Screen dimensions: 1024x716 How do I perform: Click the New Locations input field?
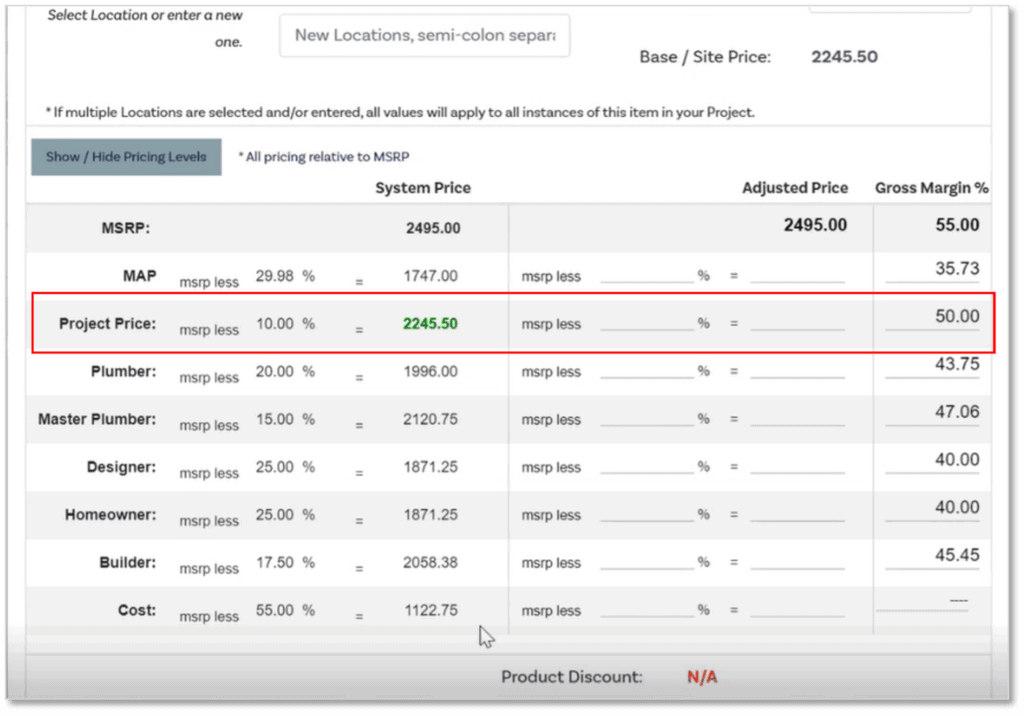tap(424, 35)
